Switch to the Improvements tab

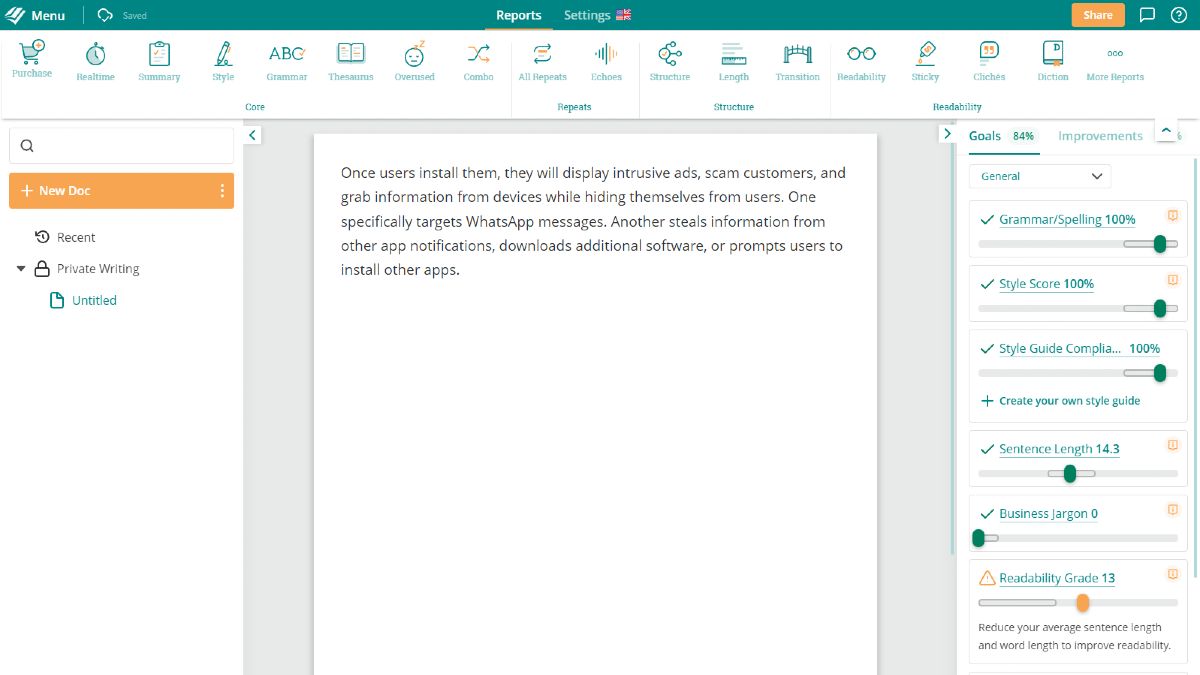point(1100,136)
